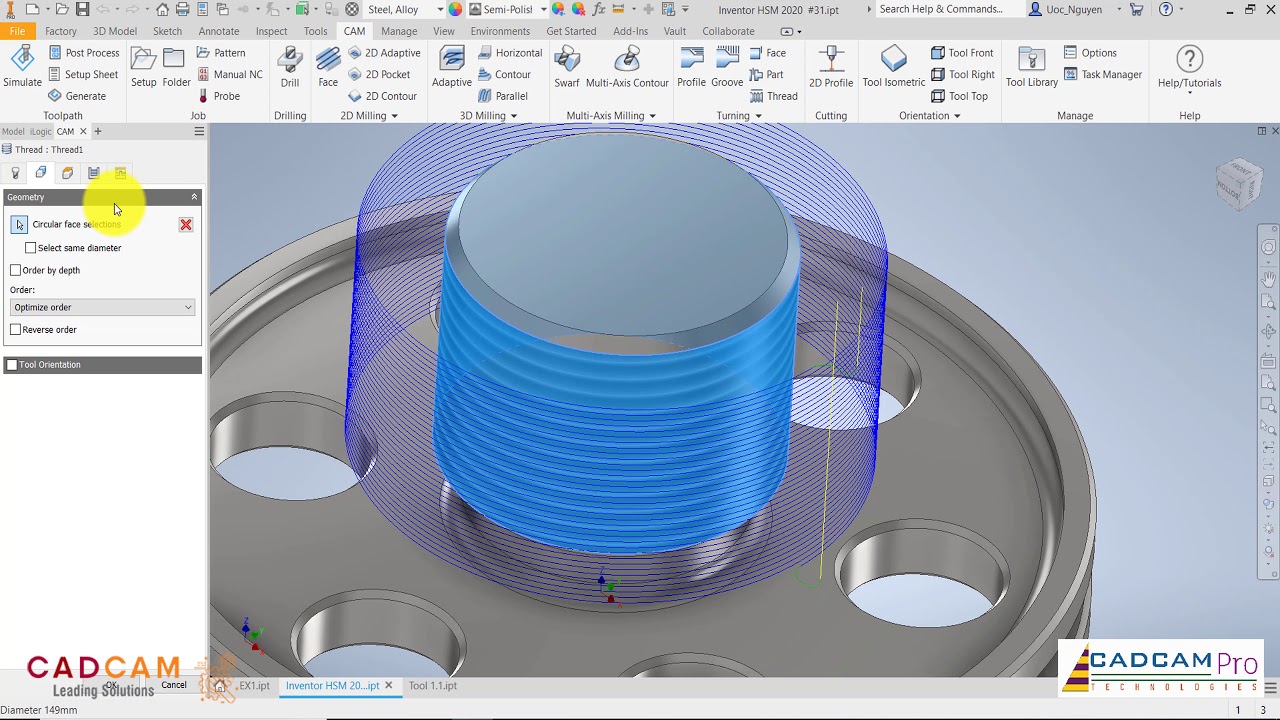Open the Task Manager
Screen dimensions: 1280x720
(1103, 75)
